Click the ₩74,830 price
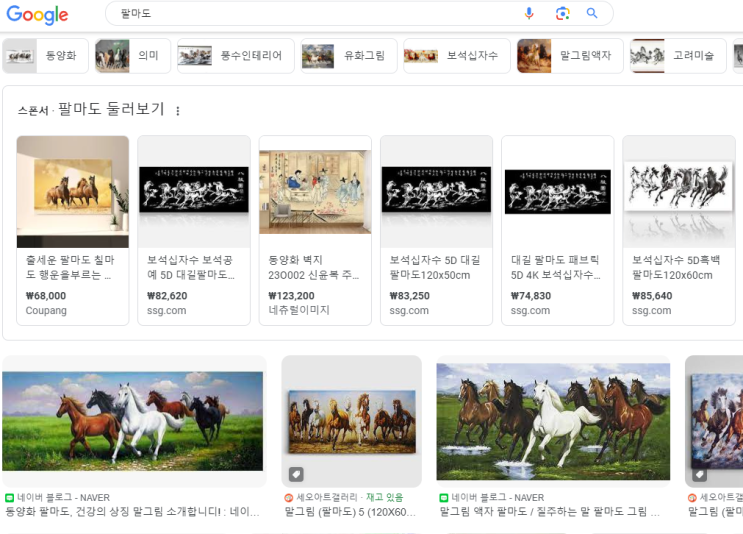This screenshot has width=743, height=534. pos(531,296)
